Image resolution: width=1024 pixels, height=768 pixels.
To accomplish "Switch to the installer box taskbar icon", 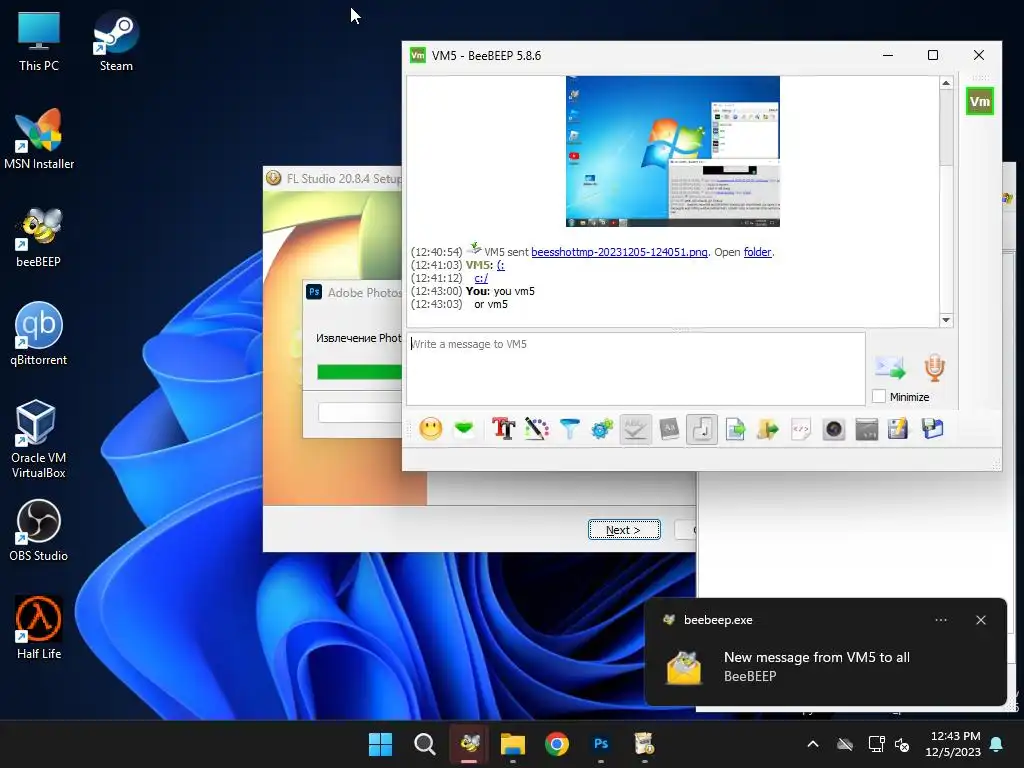I will point(645,744).
